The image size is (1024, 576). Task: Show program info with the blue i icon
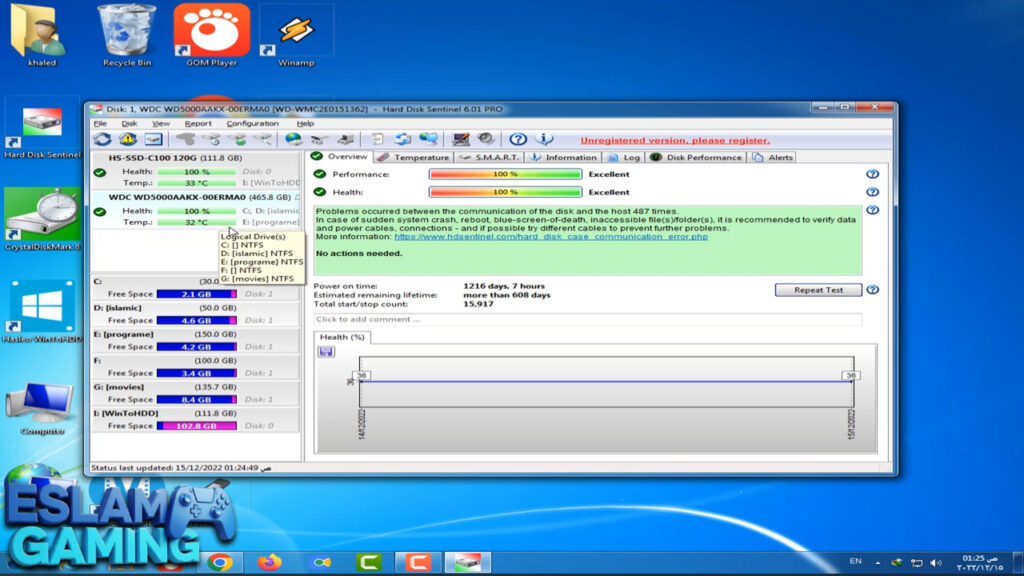click(x=543, y=140)
